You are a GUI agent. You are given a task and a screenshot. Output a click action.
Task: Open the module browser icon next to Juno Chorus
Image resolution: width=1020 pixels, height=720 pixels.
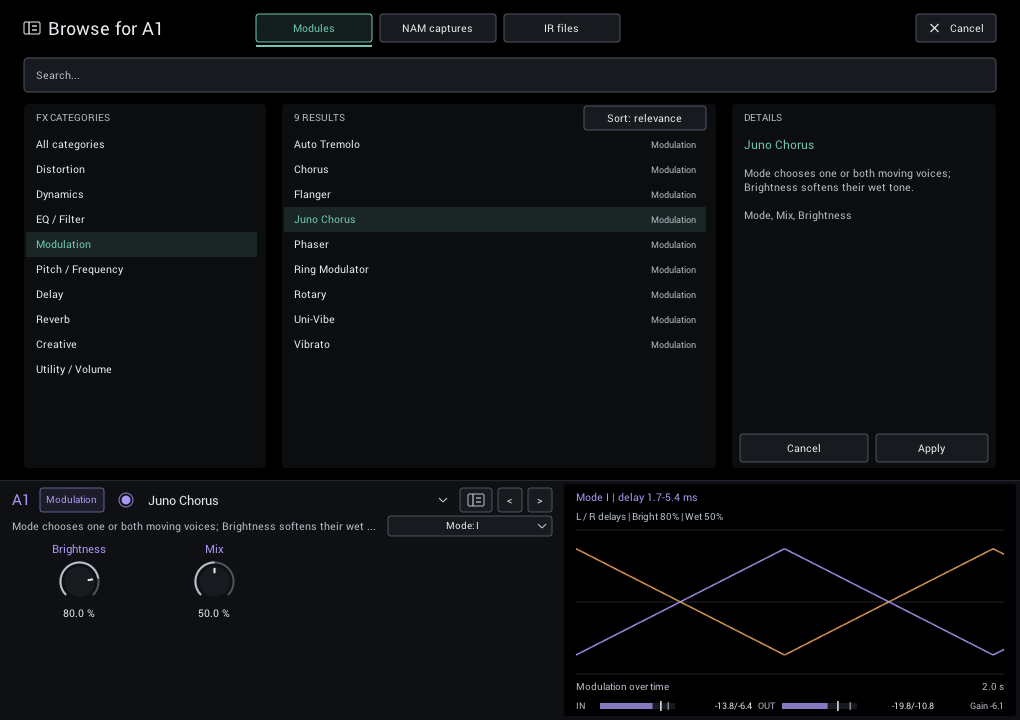pyautogui.click(x=476, y=500)
